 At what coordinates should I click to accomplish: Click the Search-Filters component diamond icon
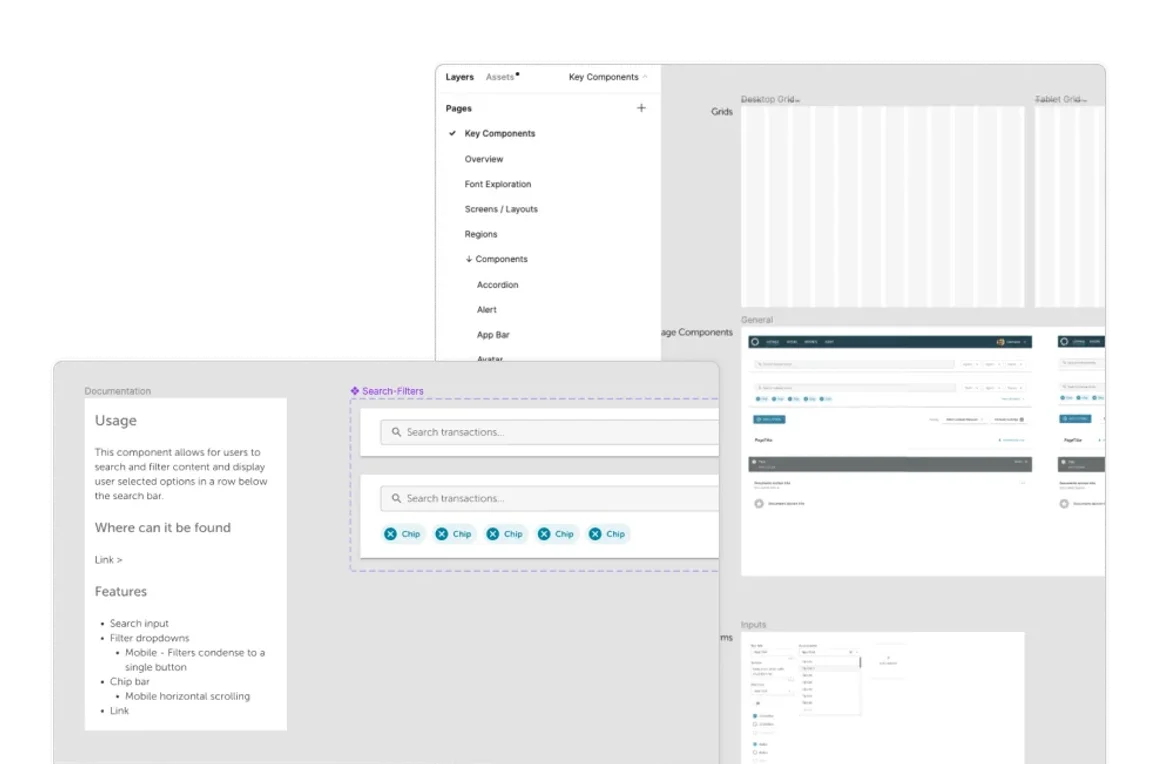[x=355, y=391]
